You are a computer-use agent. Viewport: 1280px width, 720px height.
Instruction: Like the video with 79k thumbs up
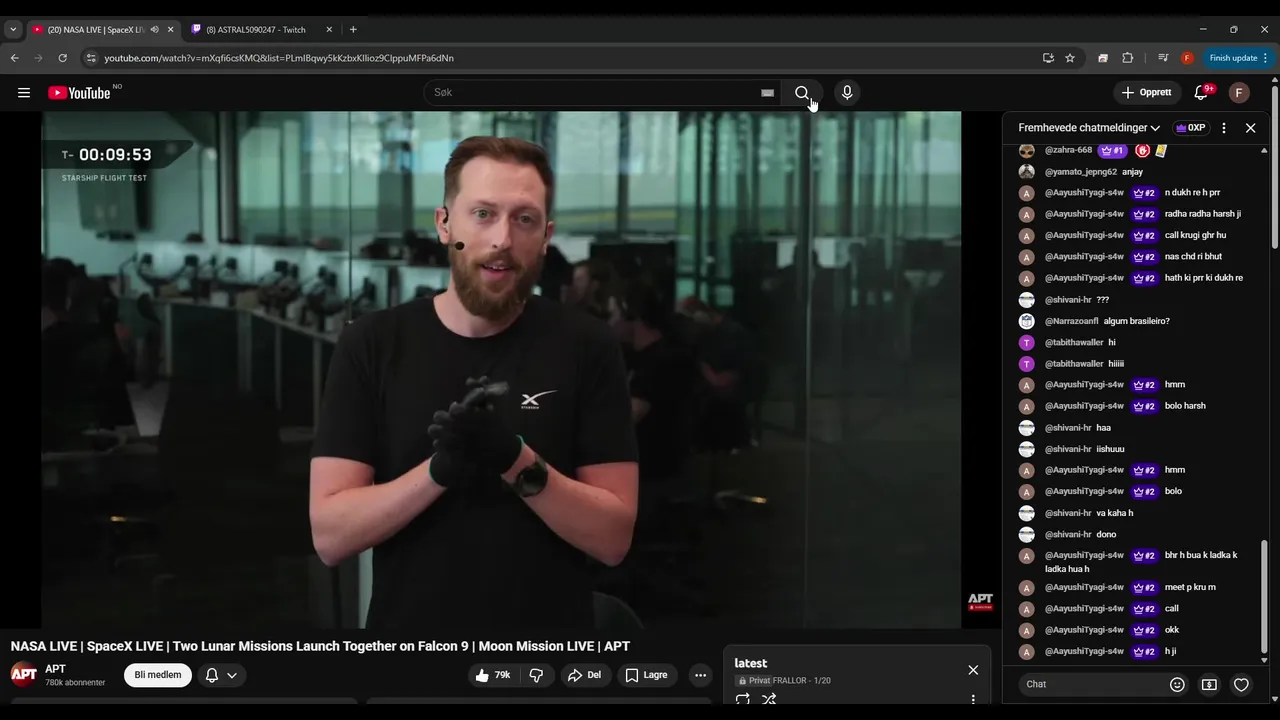492,675
